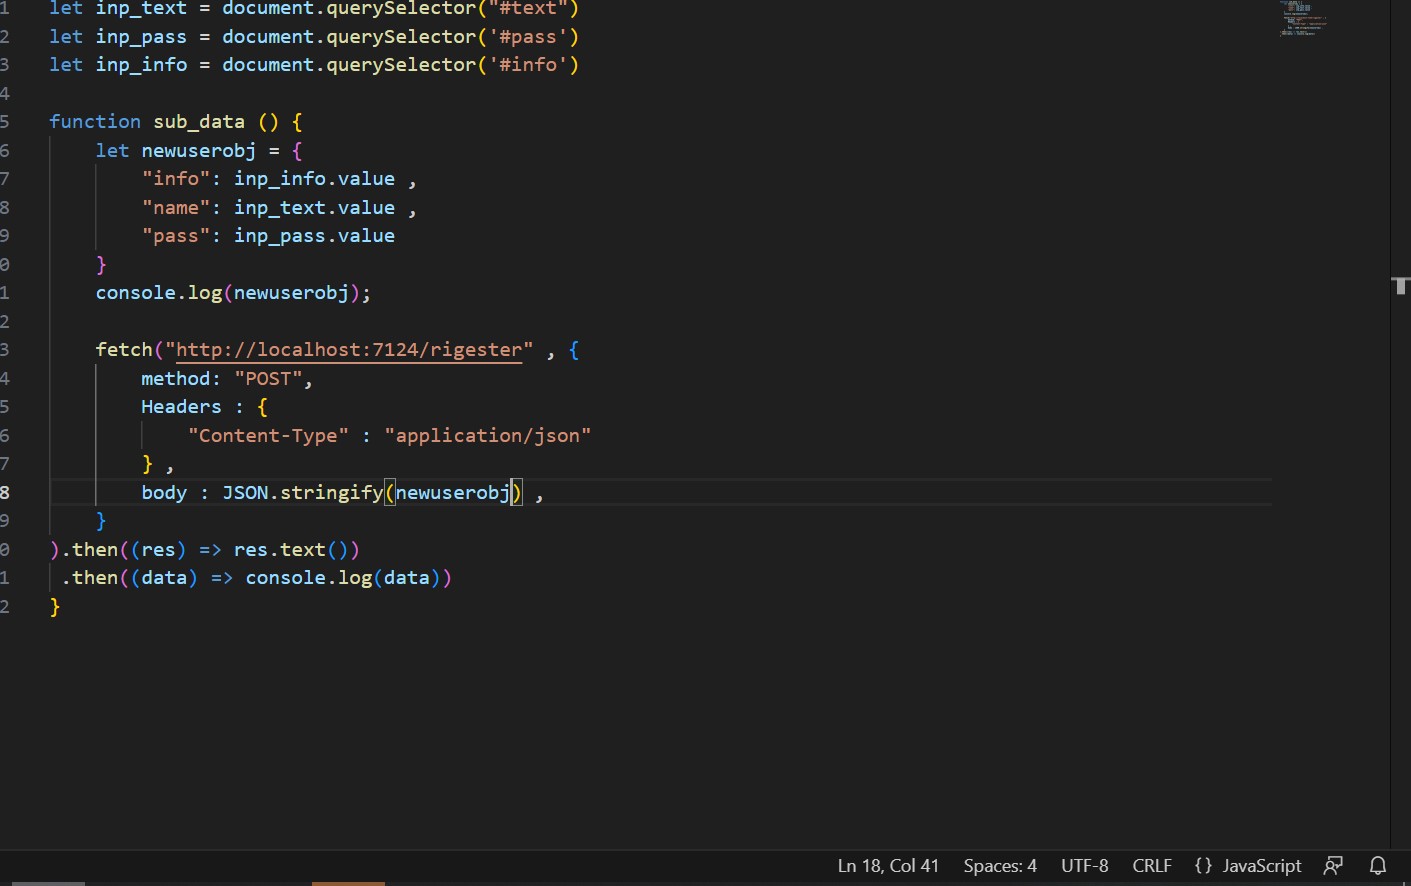
Task: Click JSON.stringify in body line
Action: tap(302, 493)
